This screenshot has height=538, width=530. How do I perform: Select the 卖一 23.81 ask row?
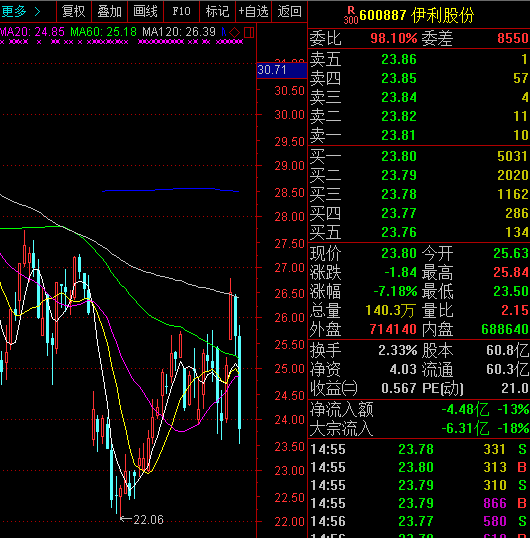tap(419, 135)
